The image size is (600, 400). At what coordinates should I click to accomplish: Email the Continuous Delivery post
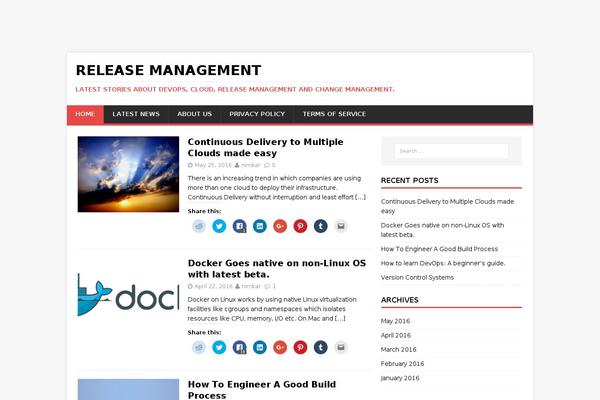[x=341, y=226]
